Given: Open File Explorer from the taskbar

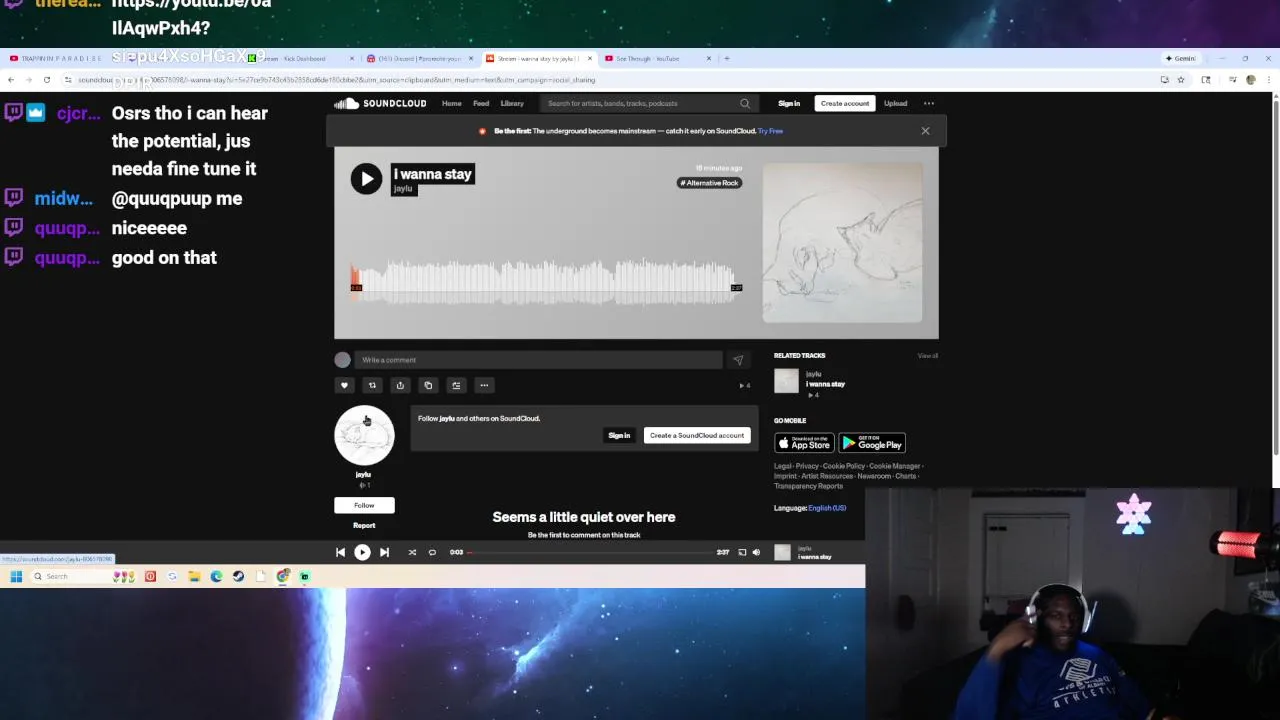Looking at the screenshot, I should pyautogui.click(x=194, y=576).
